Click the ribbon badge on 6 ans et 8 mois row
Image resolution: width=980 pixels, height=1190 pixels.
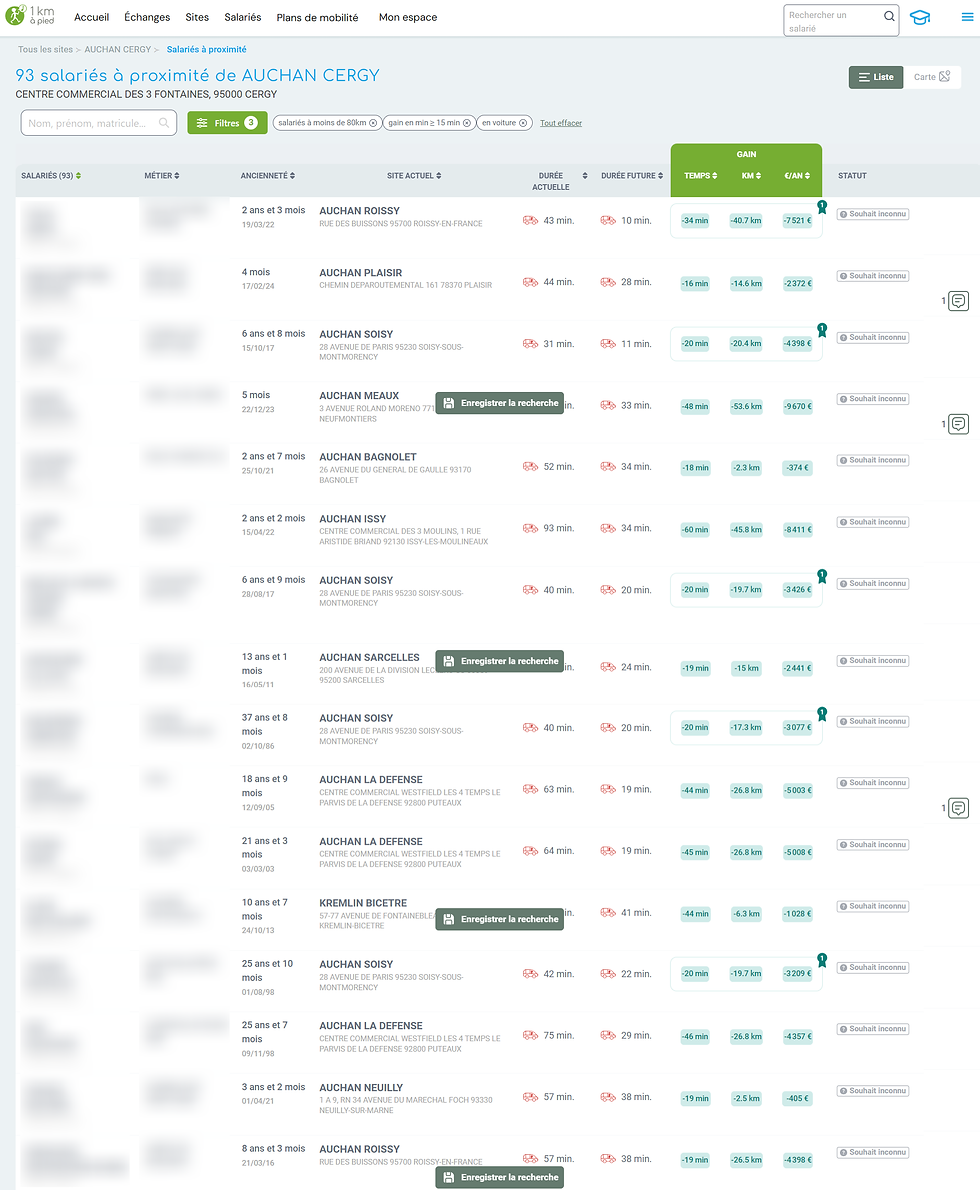(x=822, y=330)
